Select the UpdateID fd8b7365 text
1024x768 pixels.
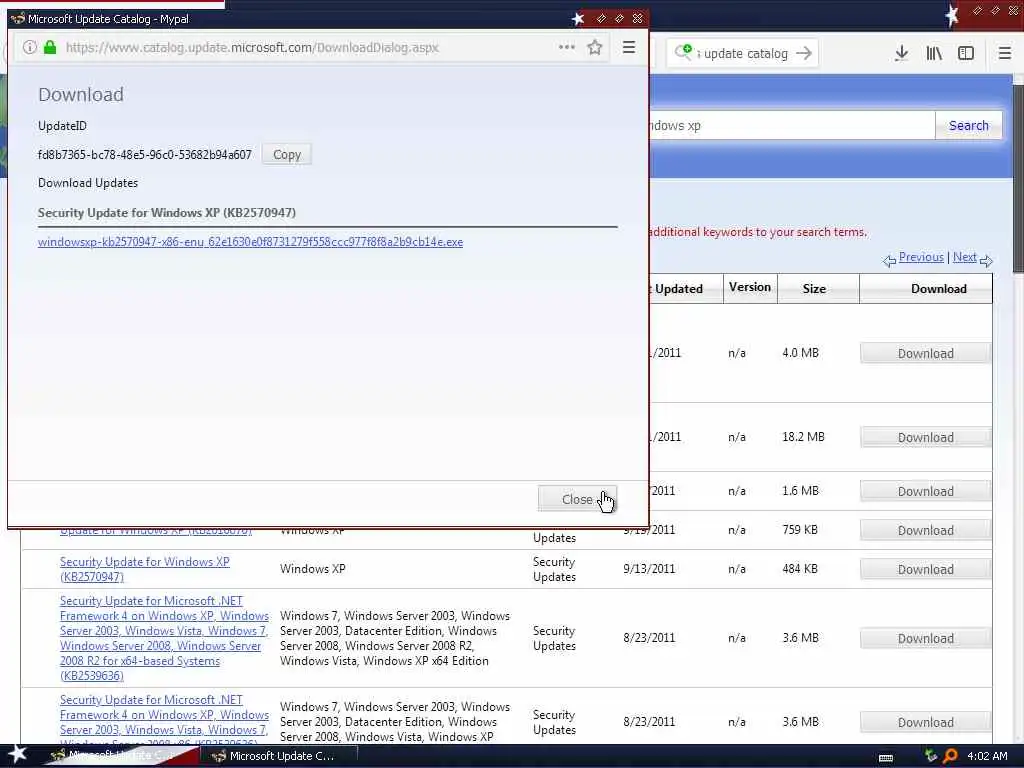point(144,155)
